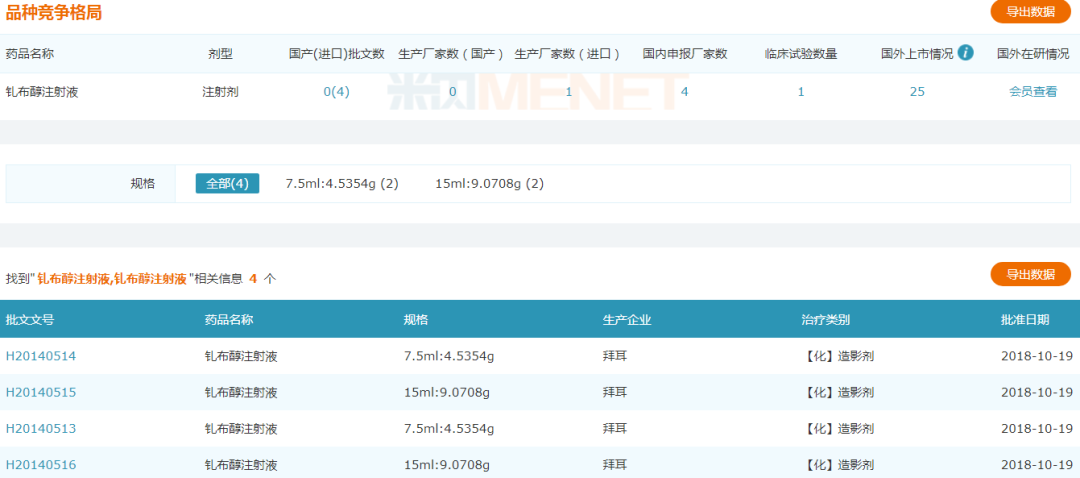This screenshot has width=1080, height=478.
Task: Open approval number H20140514
Action: [x=41, y=356]
